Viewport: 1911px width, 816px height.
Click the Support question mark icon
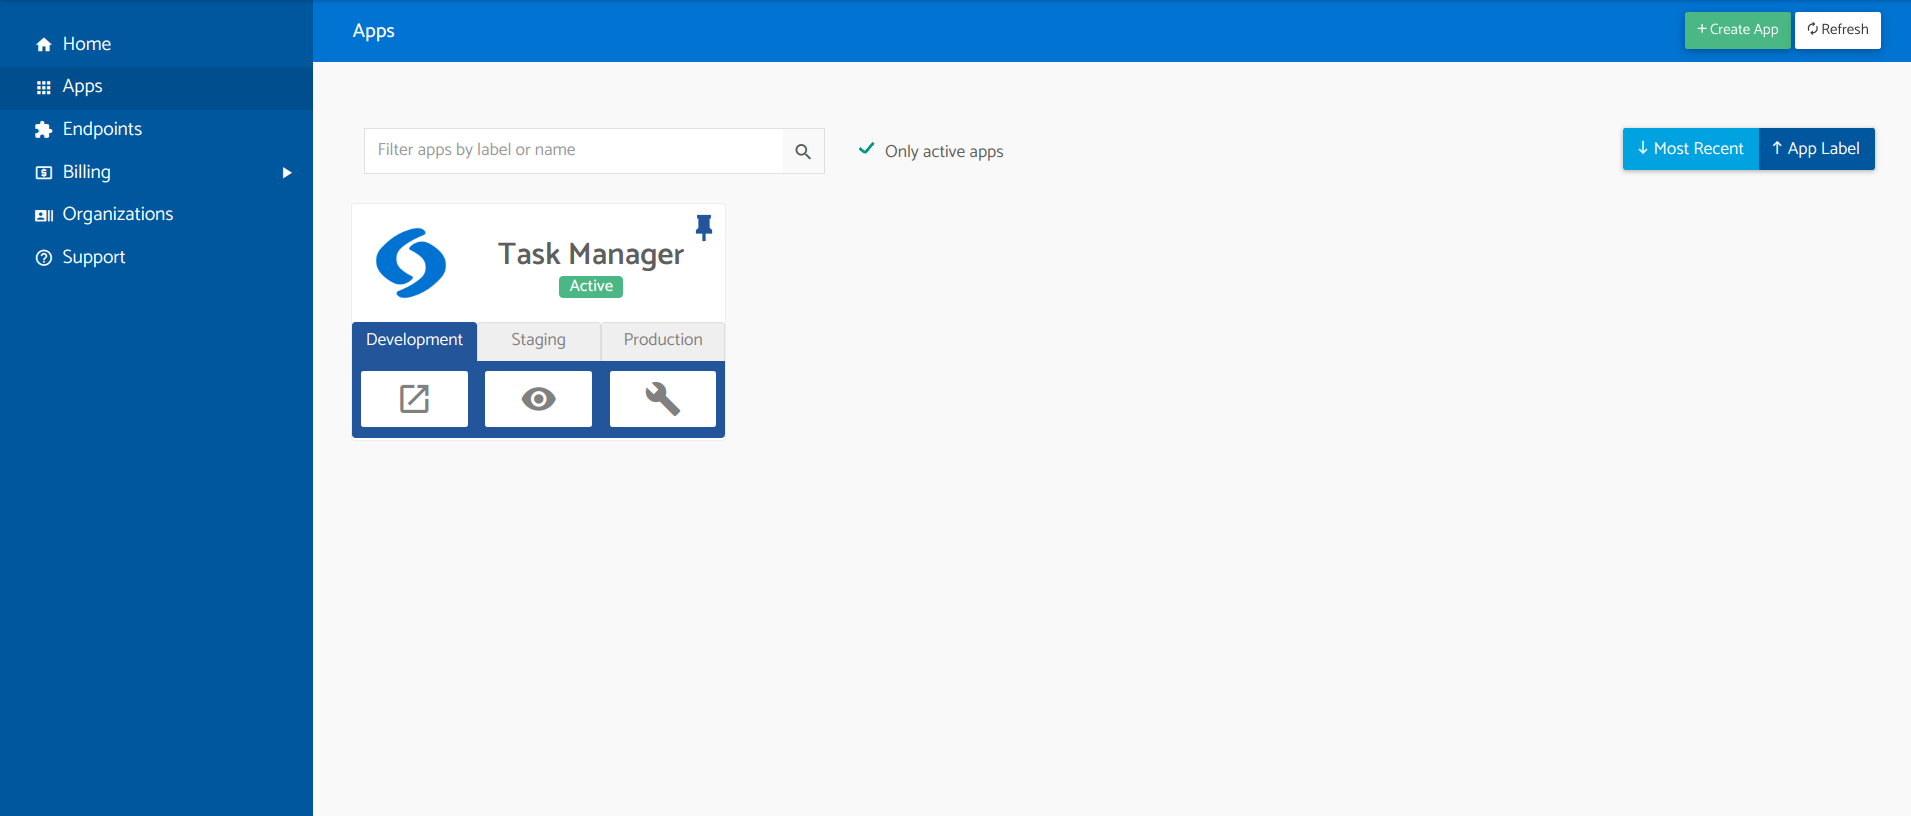tap(44, 258)
